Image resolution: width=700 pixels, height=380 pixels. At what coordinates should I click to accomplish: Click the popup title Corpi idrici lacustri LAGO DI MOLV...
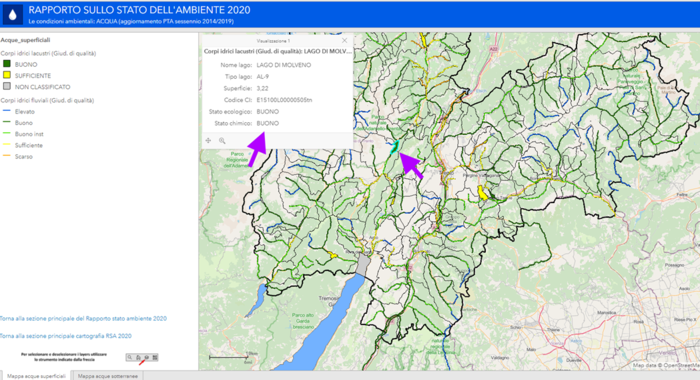click(x=278, y=51)
